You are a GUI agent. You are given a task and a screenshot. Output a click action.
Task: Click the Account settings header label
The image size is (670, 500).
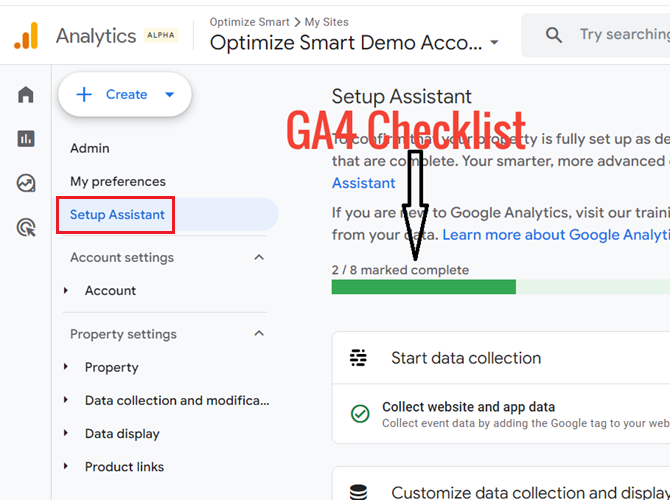(x=122, y=258)
